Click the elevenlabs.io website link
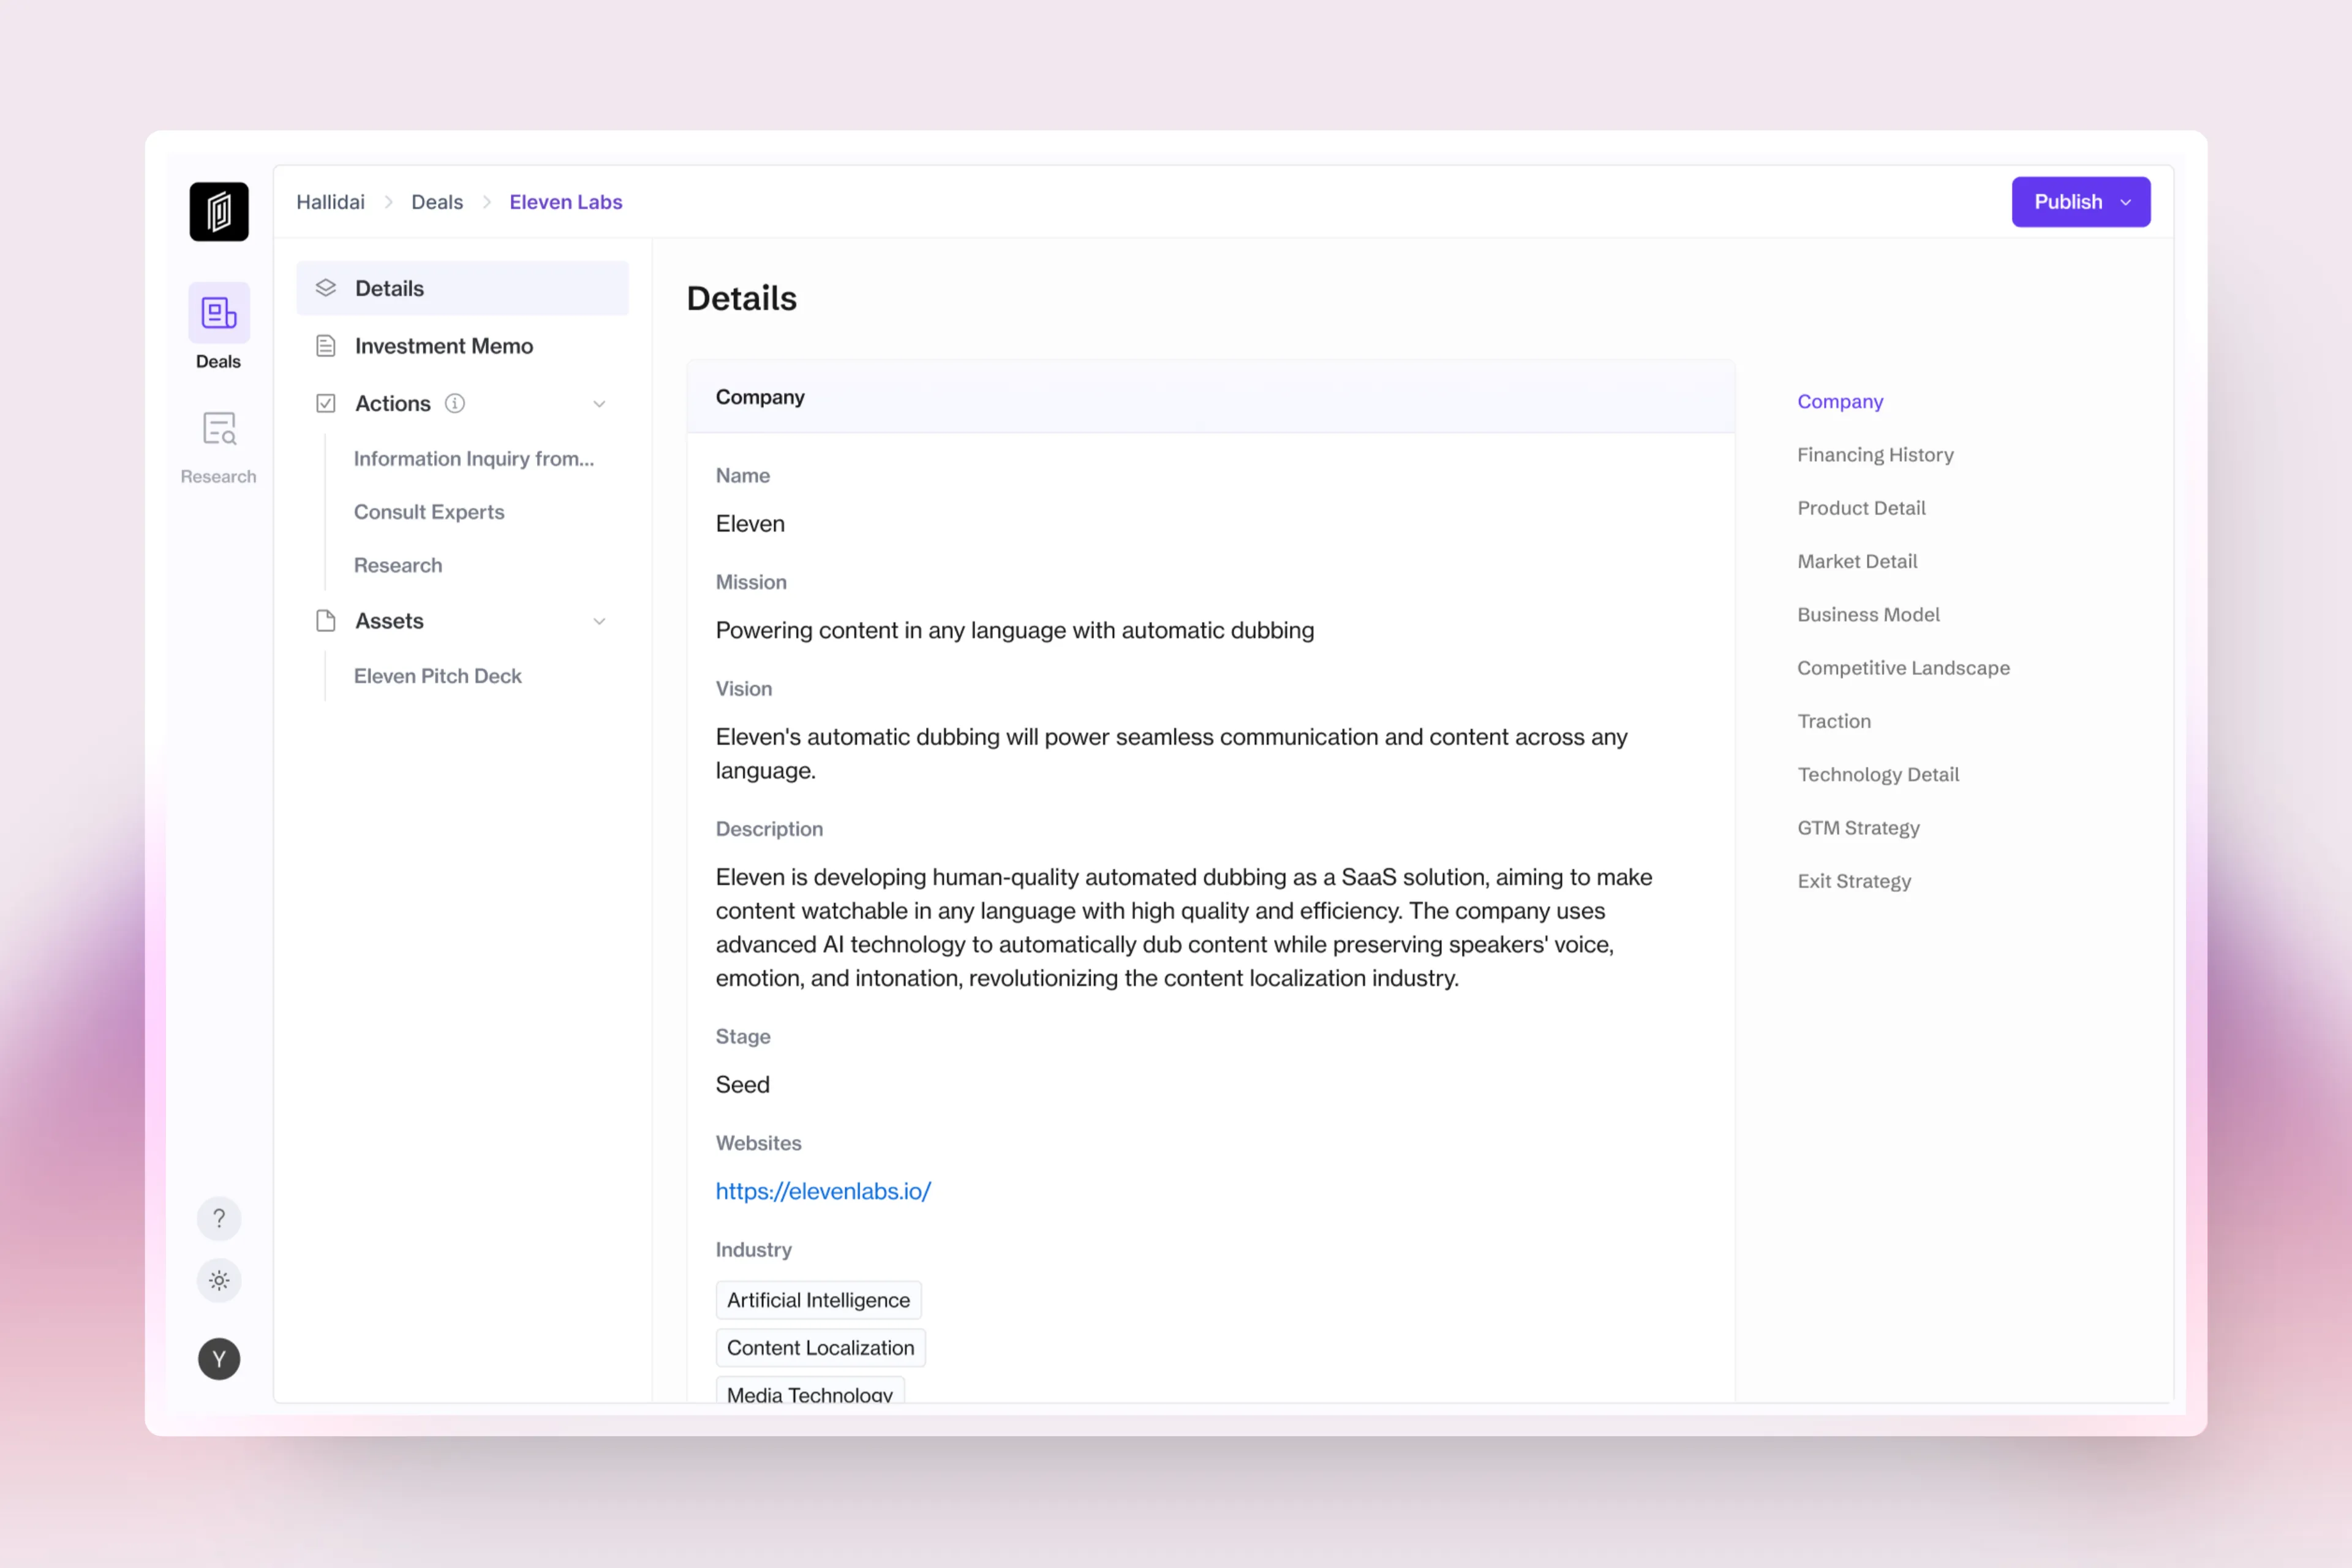The width and height of the screenshot is (2352, 1568). 823,1192
